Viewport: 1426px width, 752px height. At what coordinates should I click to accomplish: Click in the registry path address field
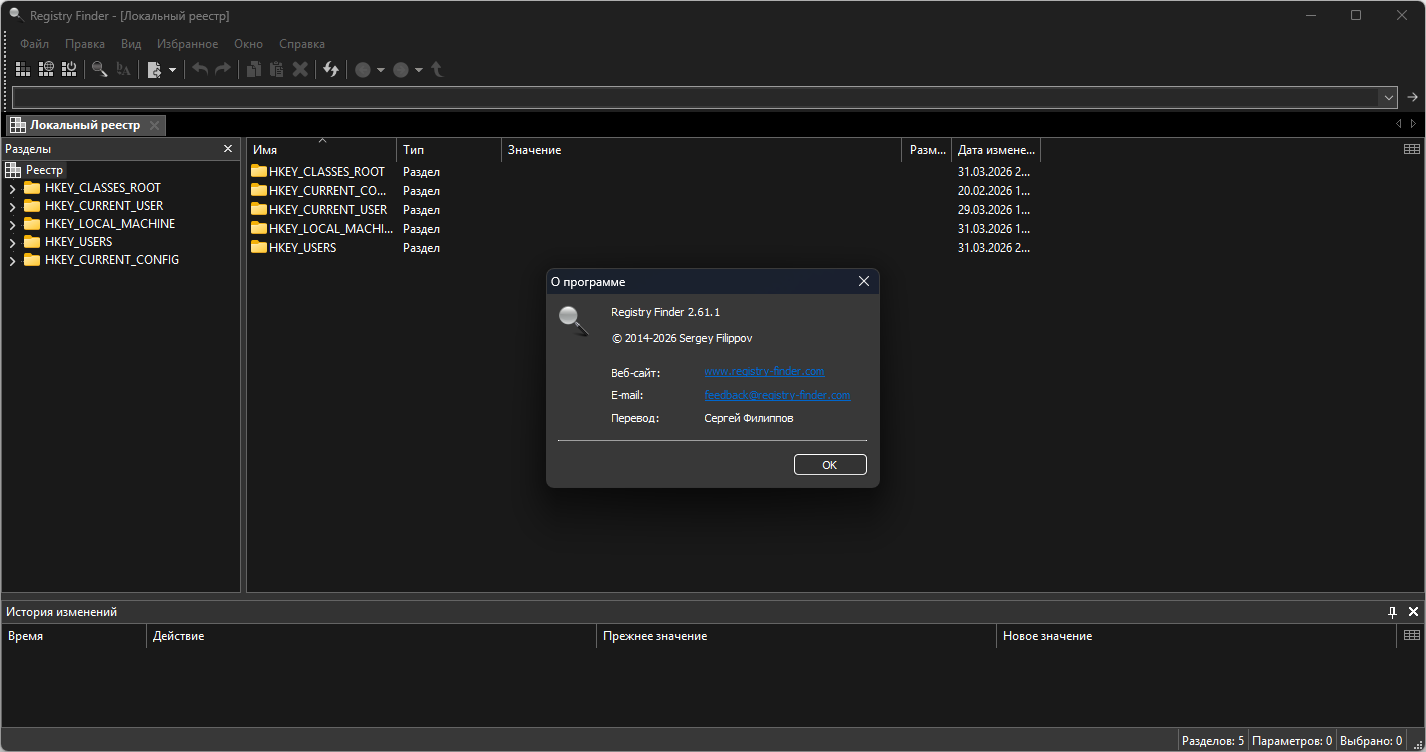point(690,97)
